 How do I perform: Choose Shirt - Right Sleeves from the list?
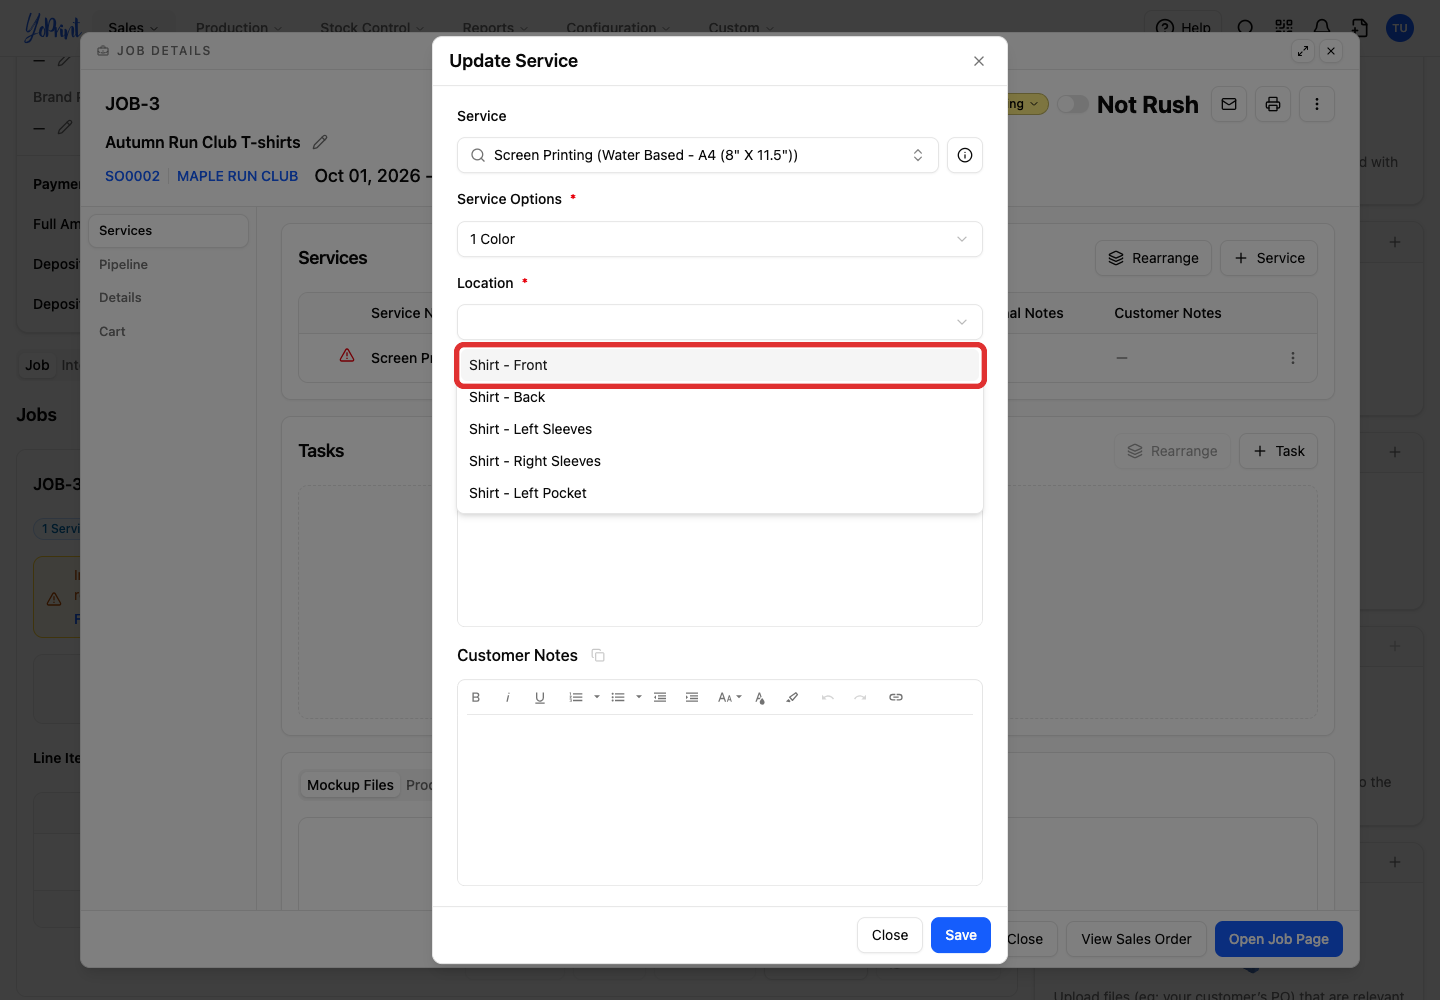pos(720,461)
